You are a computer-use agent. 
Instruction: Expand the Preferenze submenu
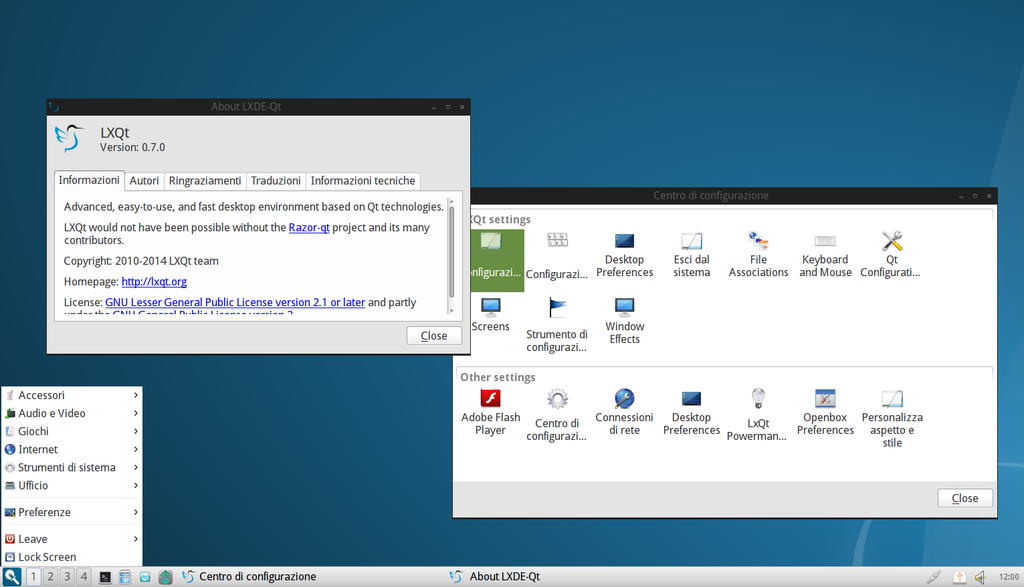point(72,512)
